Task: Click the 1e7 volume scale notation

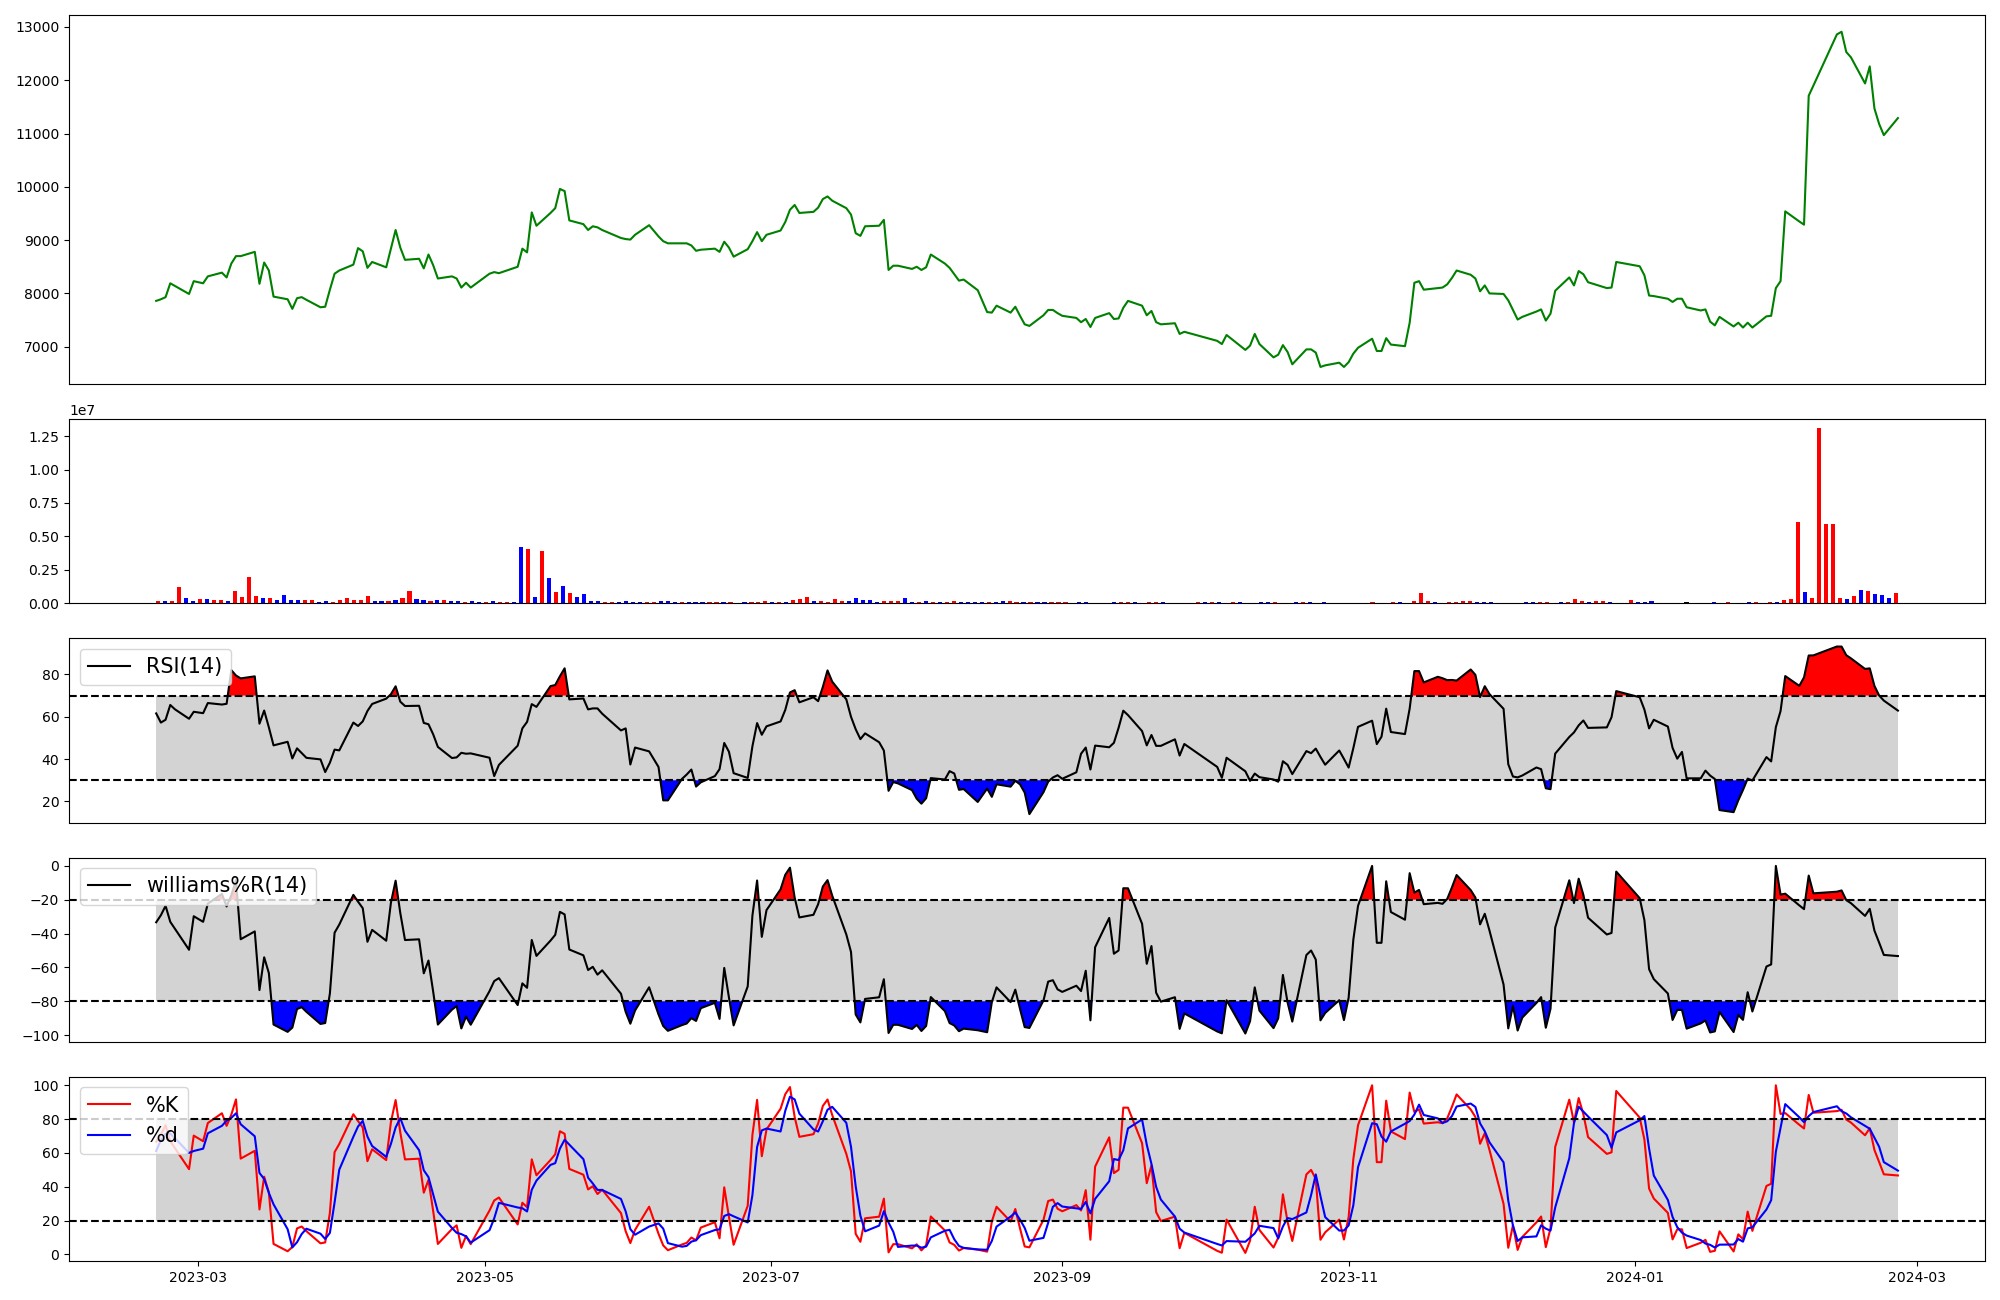Action: point(82,410)
